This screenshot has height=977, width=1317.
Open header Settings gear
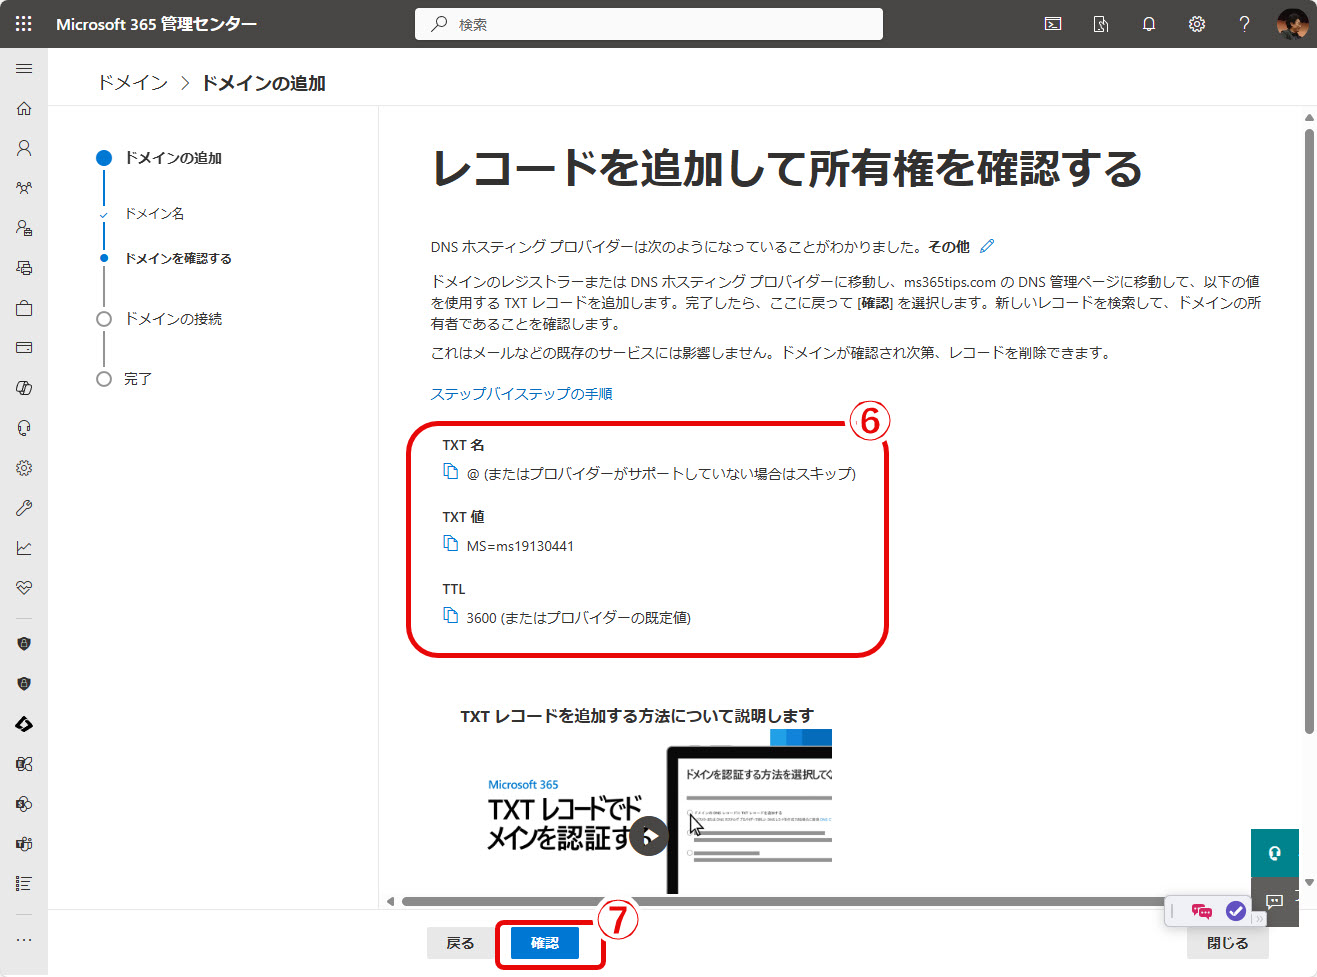[1197, 24]
